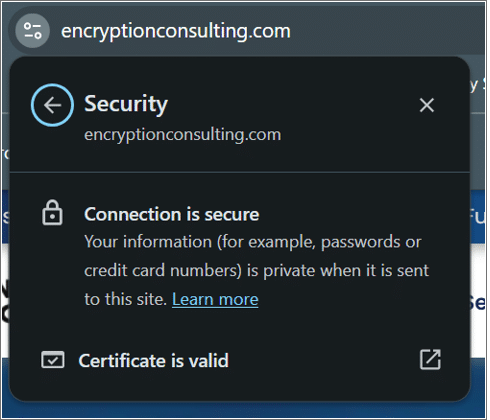Click the Connection is secure heading
The image size is (490, 420).
pos(172,214)
